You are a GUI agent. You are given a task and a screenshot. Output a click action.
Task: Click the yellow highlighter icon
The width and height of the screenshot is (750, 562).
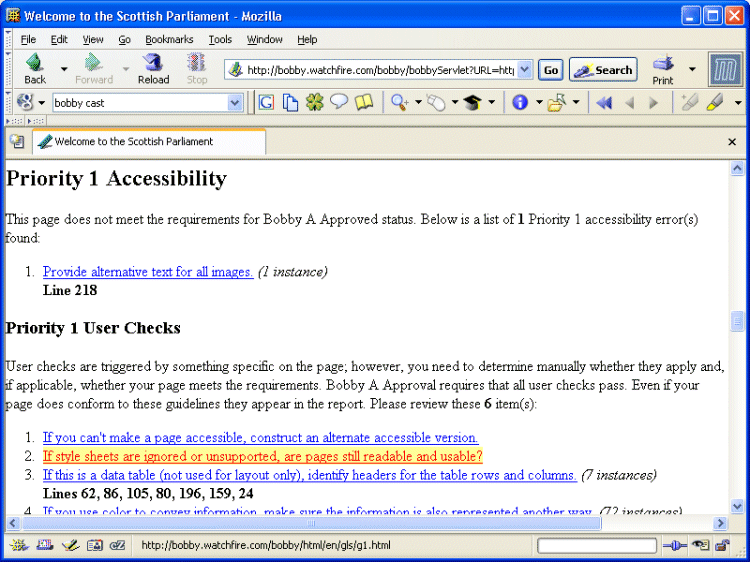point(715,102)
